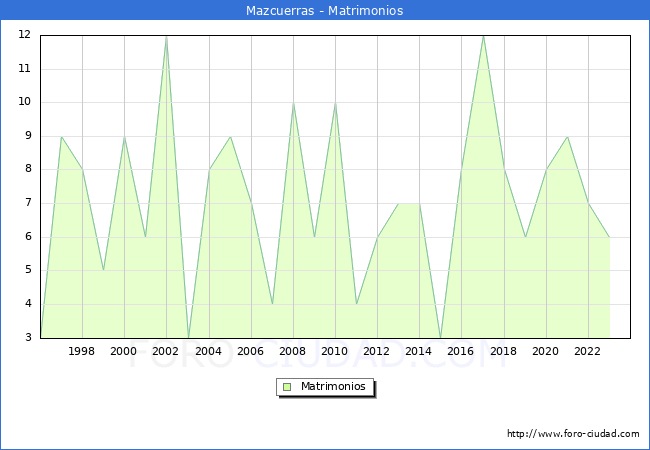Viewport: 650px width, 450px height.
Task: Click the chart title Mazcuerras - Matrimonios
Action: [325, 10]
